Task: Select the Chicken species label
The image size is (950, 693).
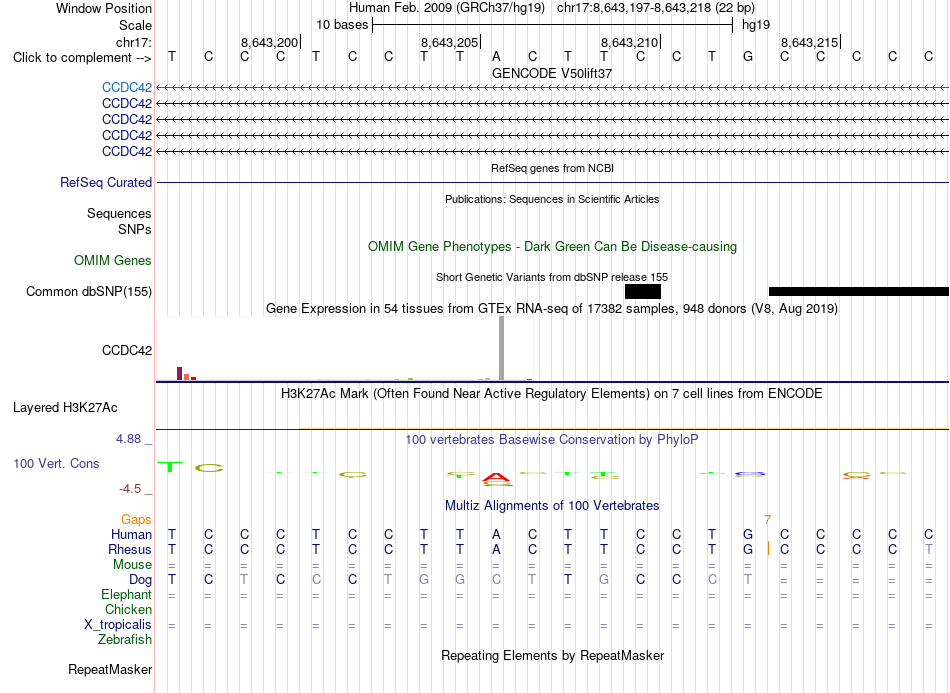Action: pyautogui.click(x=128, y=609)
